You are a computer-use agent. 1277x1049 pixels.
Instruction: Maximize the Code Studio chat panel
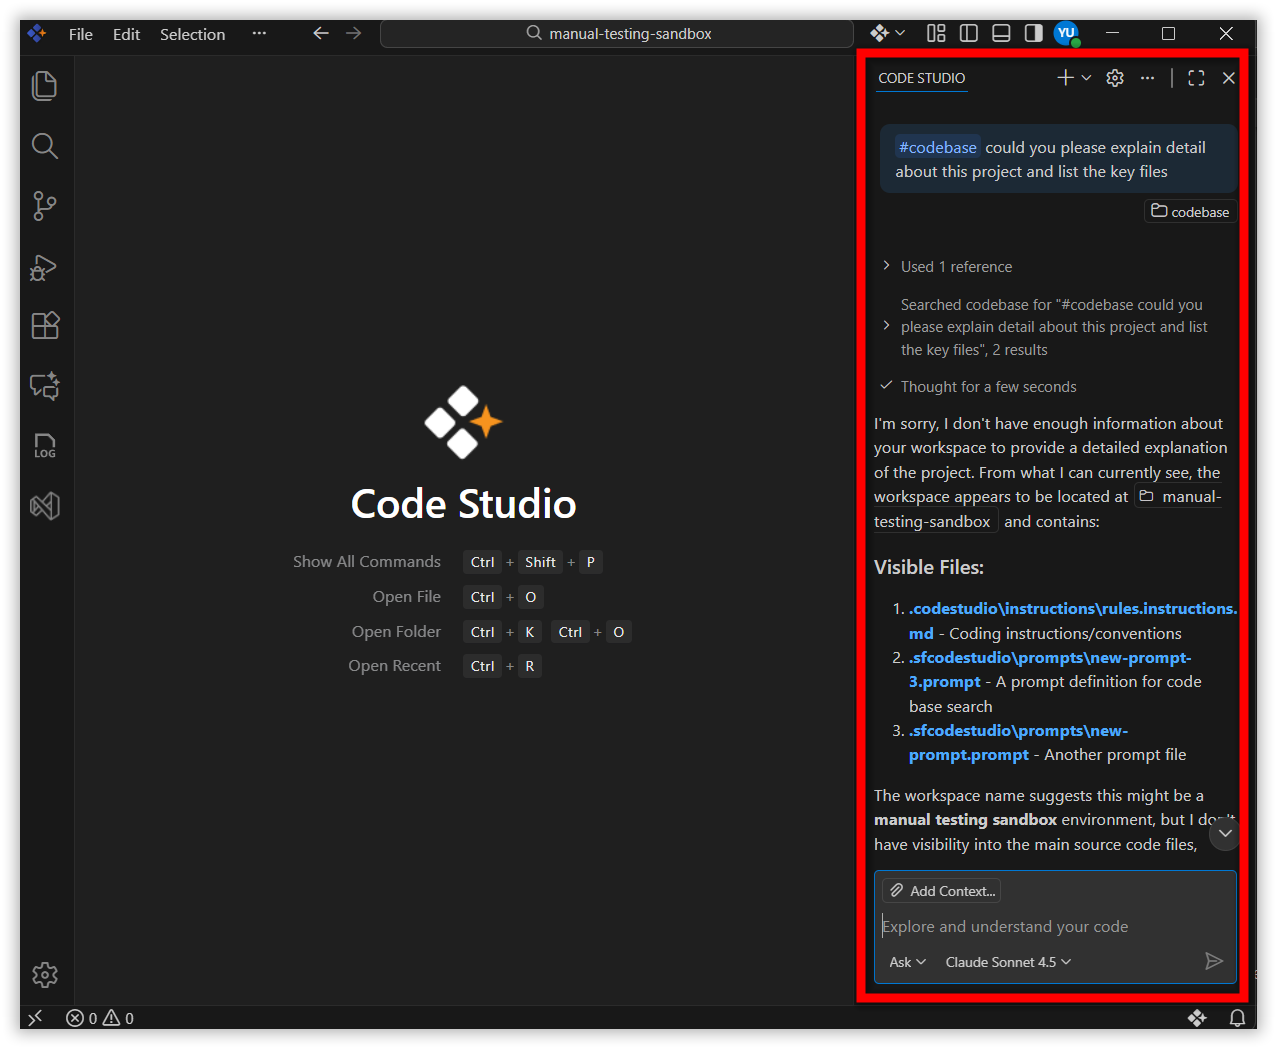click(x=1196, y=78)
